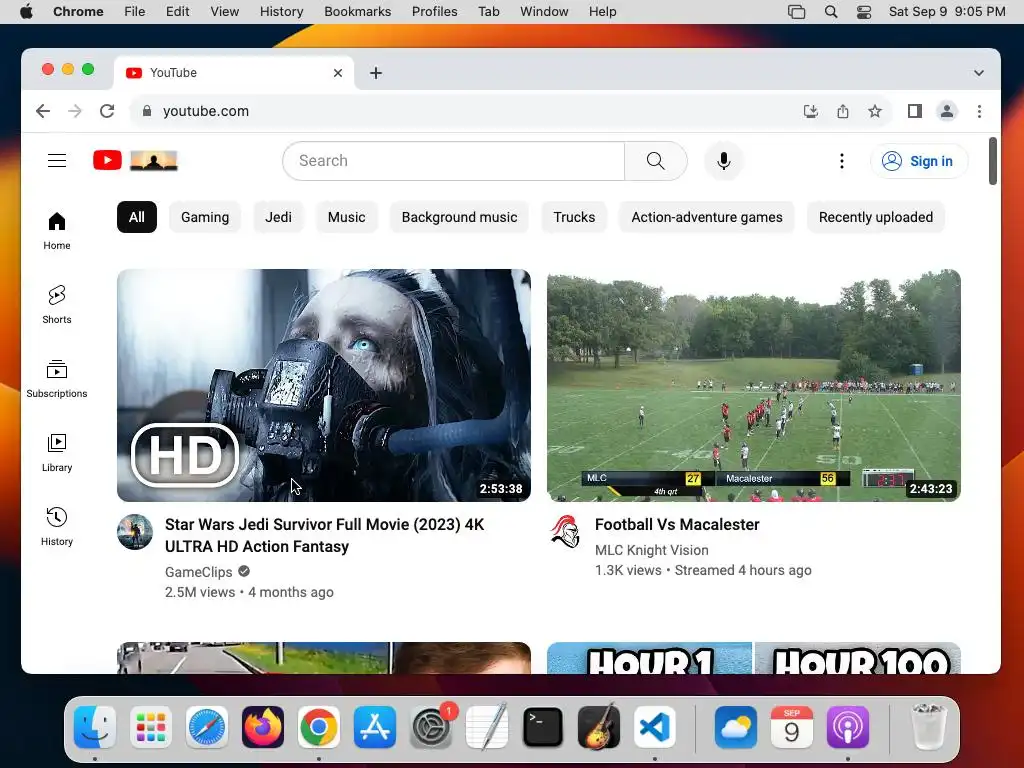Viewport: 1024px width, 768px height.
Task: Select the Recently uploaded chip
Action: click(x=876, y=217)
